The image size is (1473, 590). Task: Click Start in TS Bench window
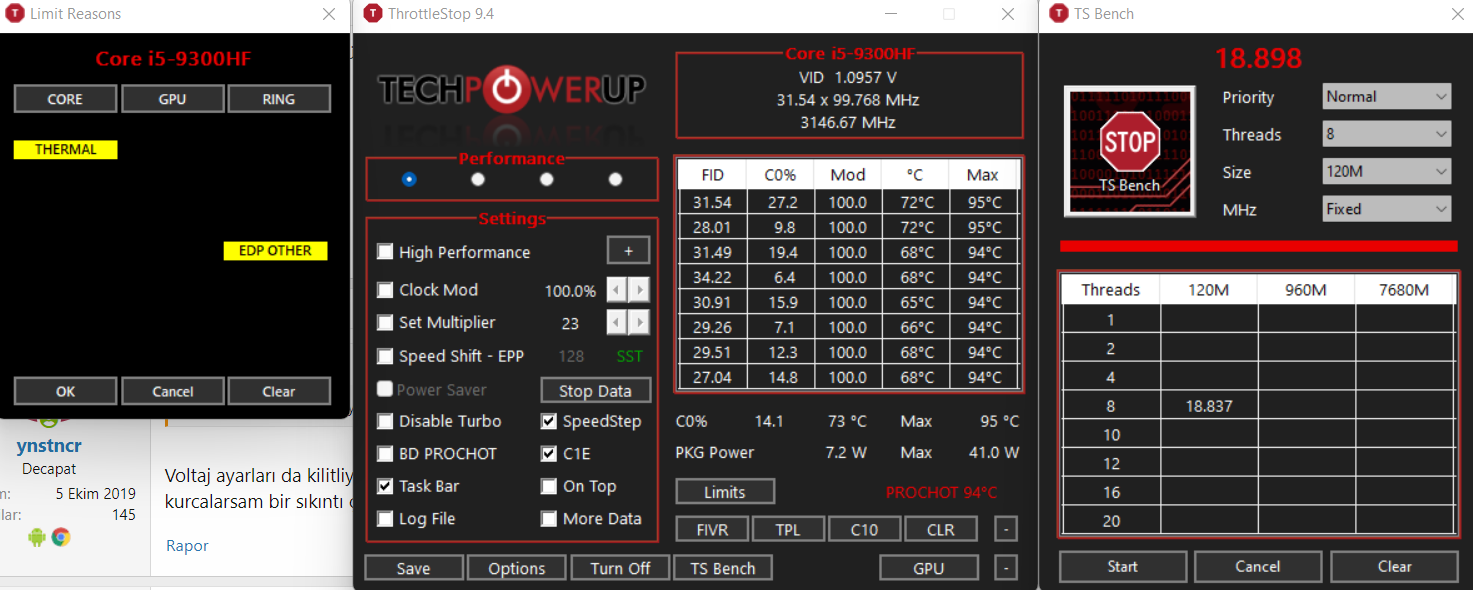[1123, 566]
